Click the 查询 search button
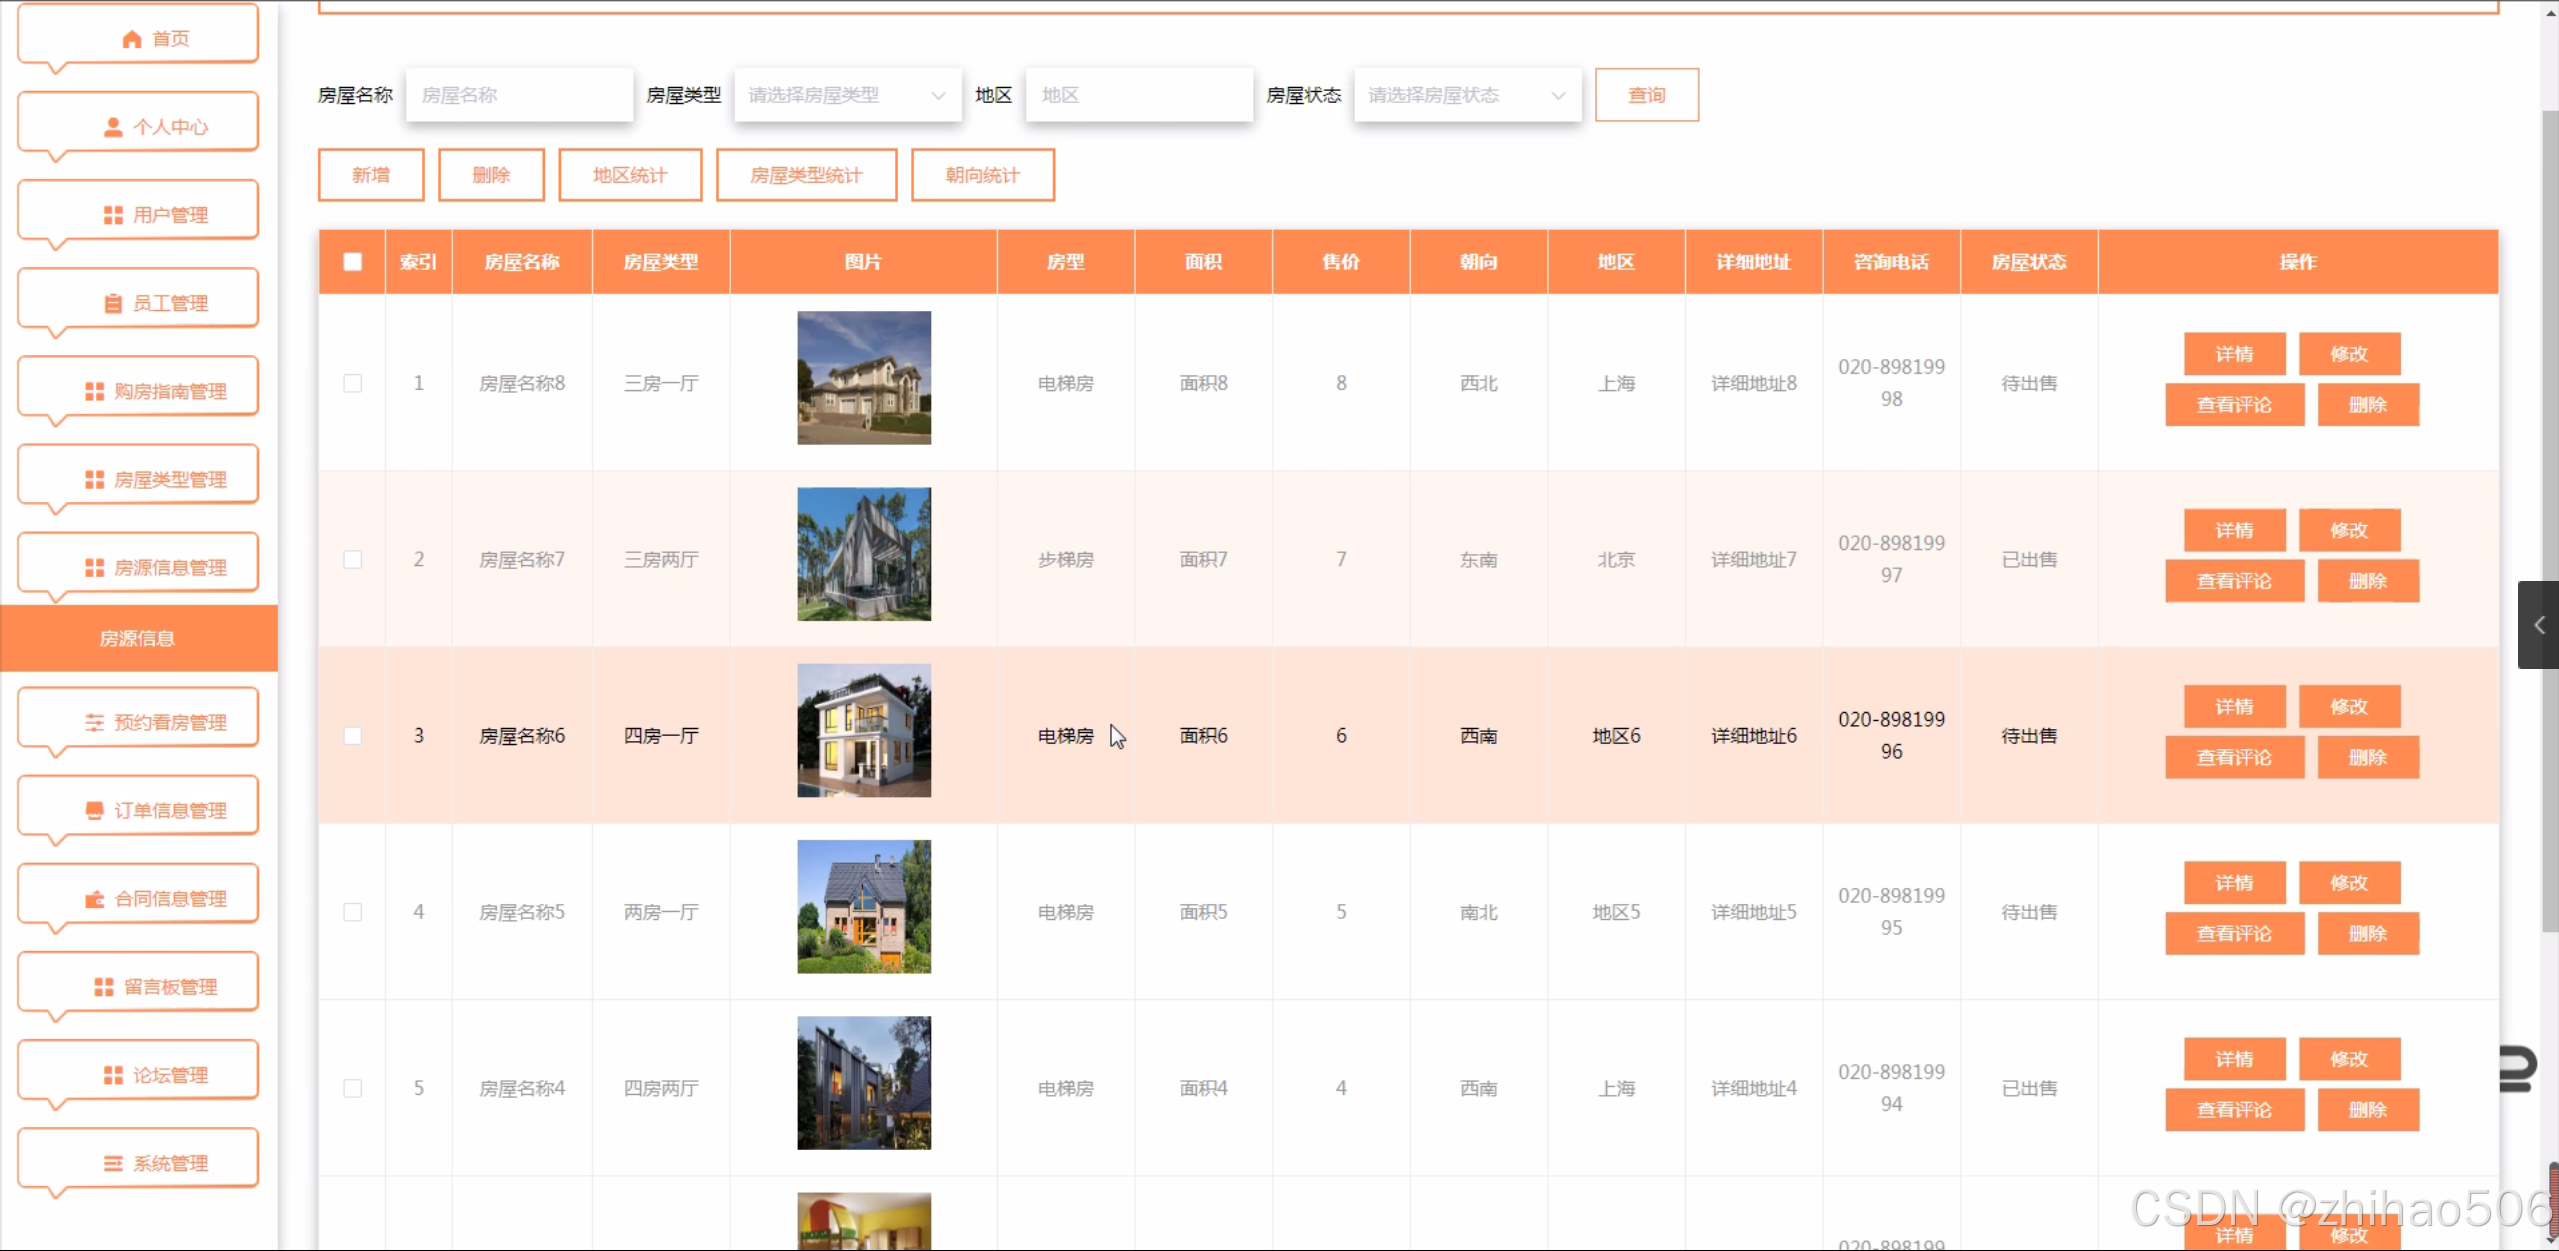 [1646, 95]
